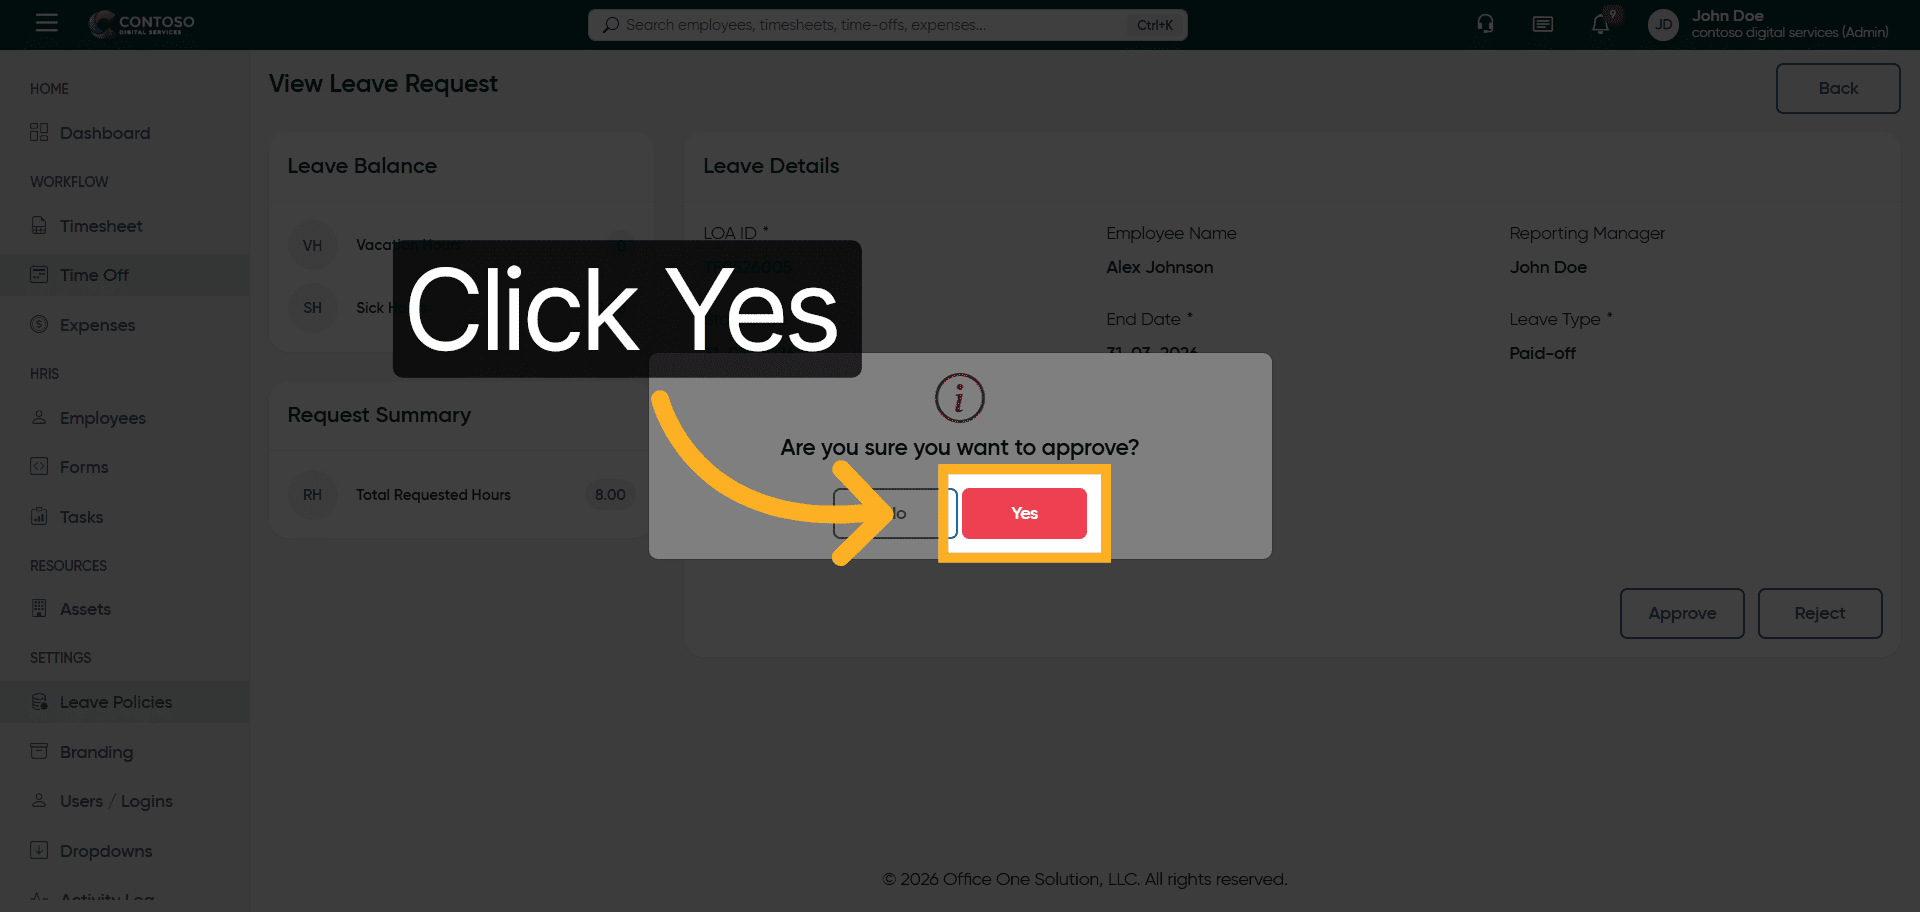Click the Back button
This screenshot has width=1920, height=912.
[x=1838, y=88]
